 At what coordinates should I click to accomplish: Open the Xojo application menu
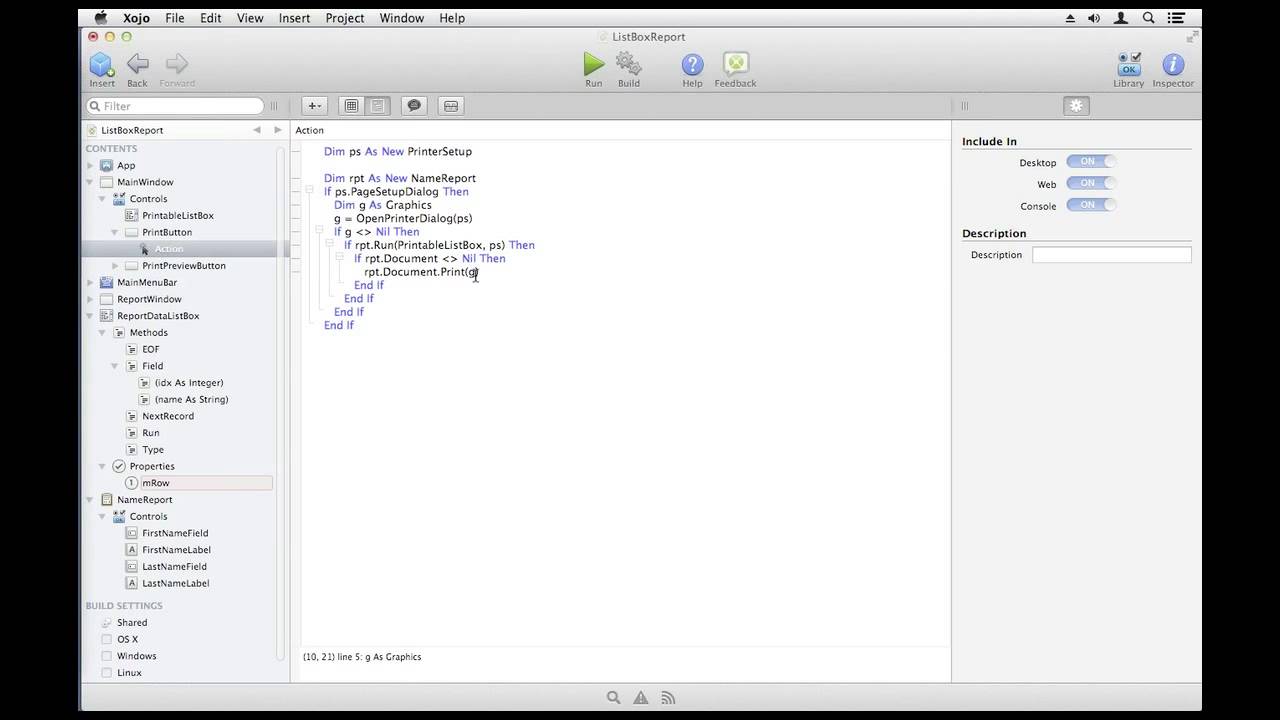point(136,18)
